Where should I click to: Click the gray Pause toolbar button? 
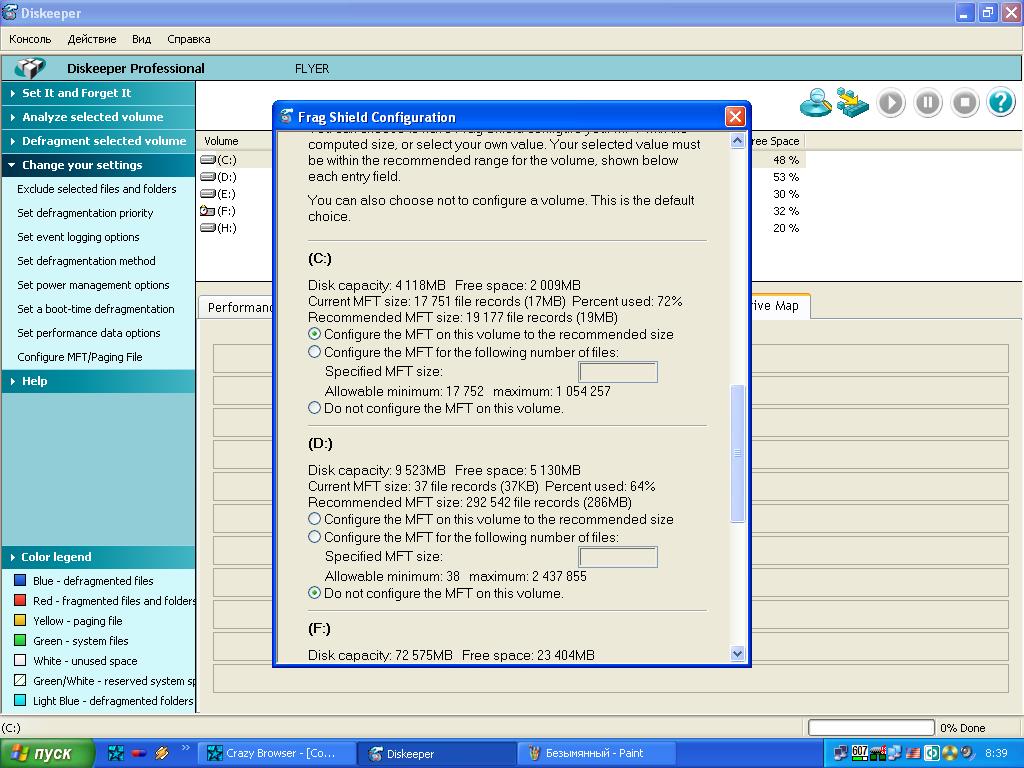(927, 103)
